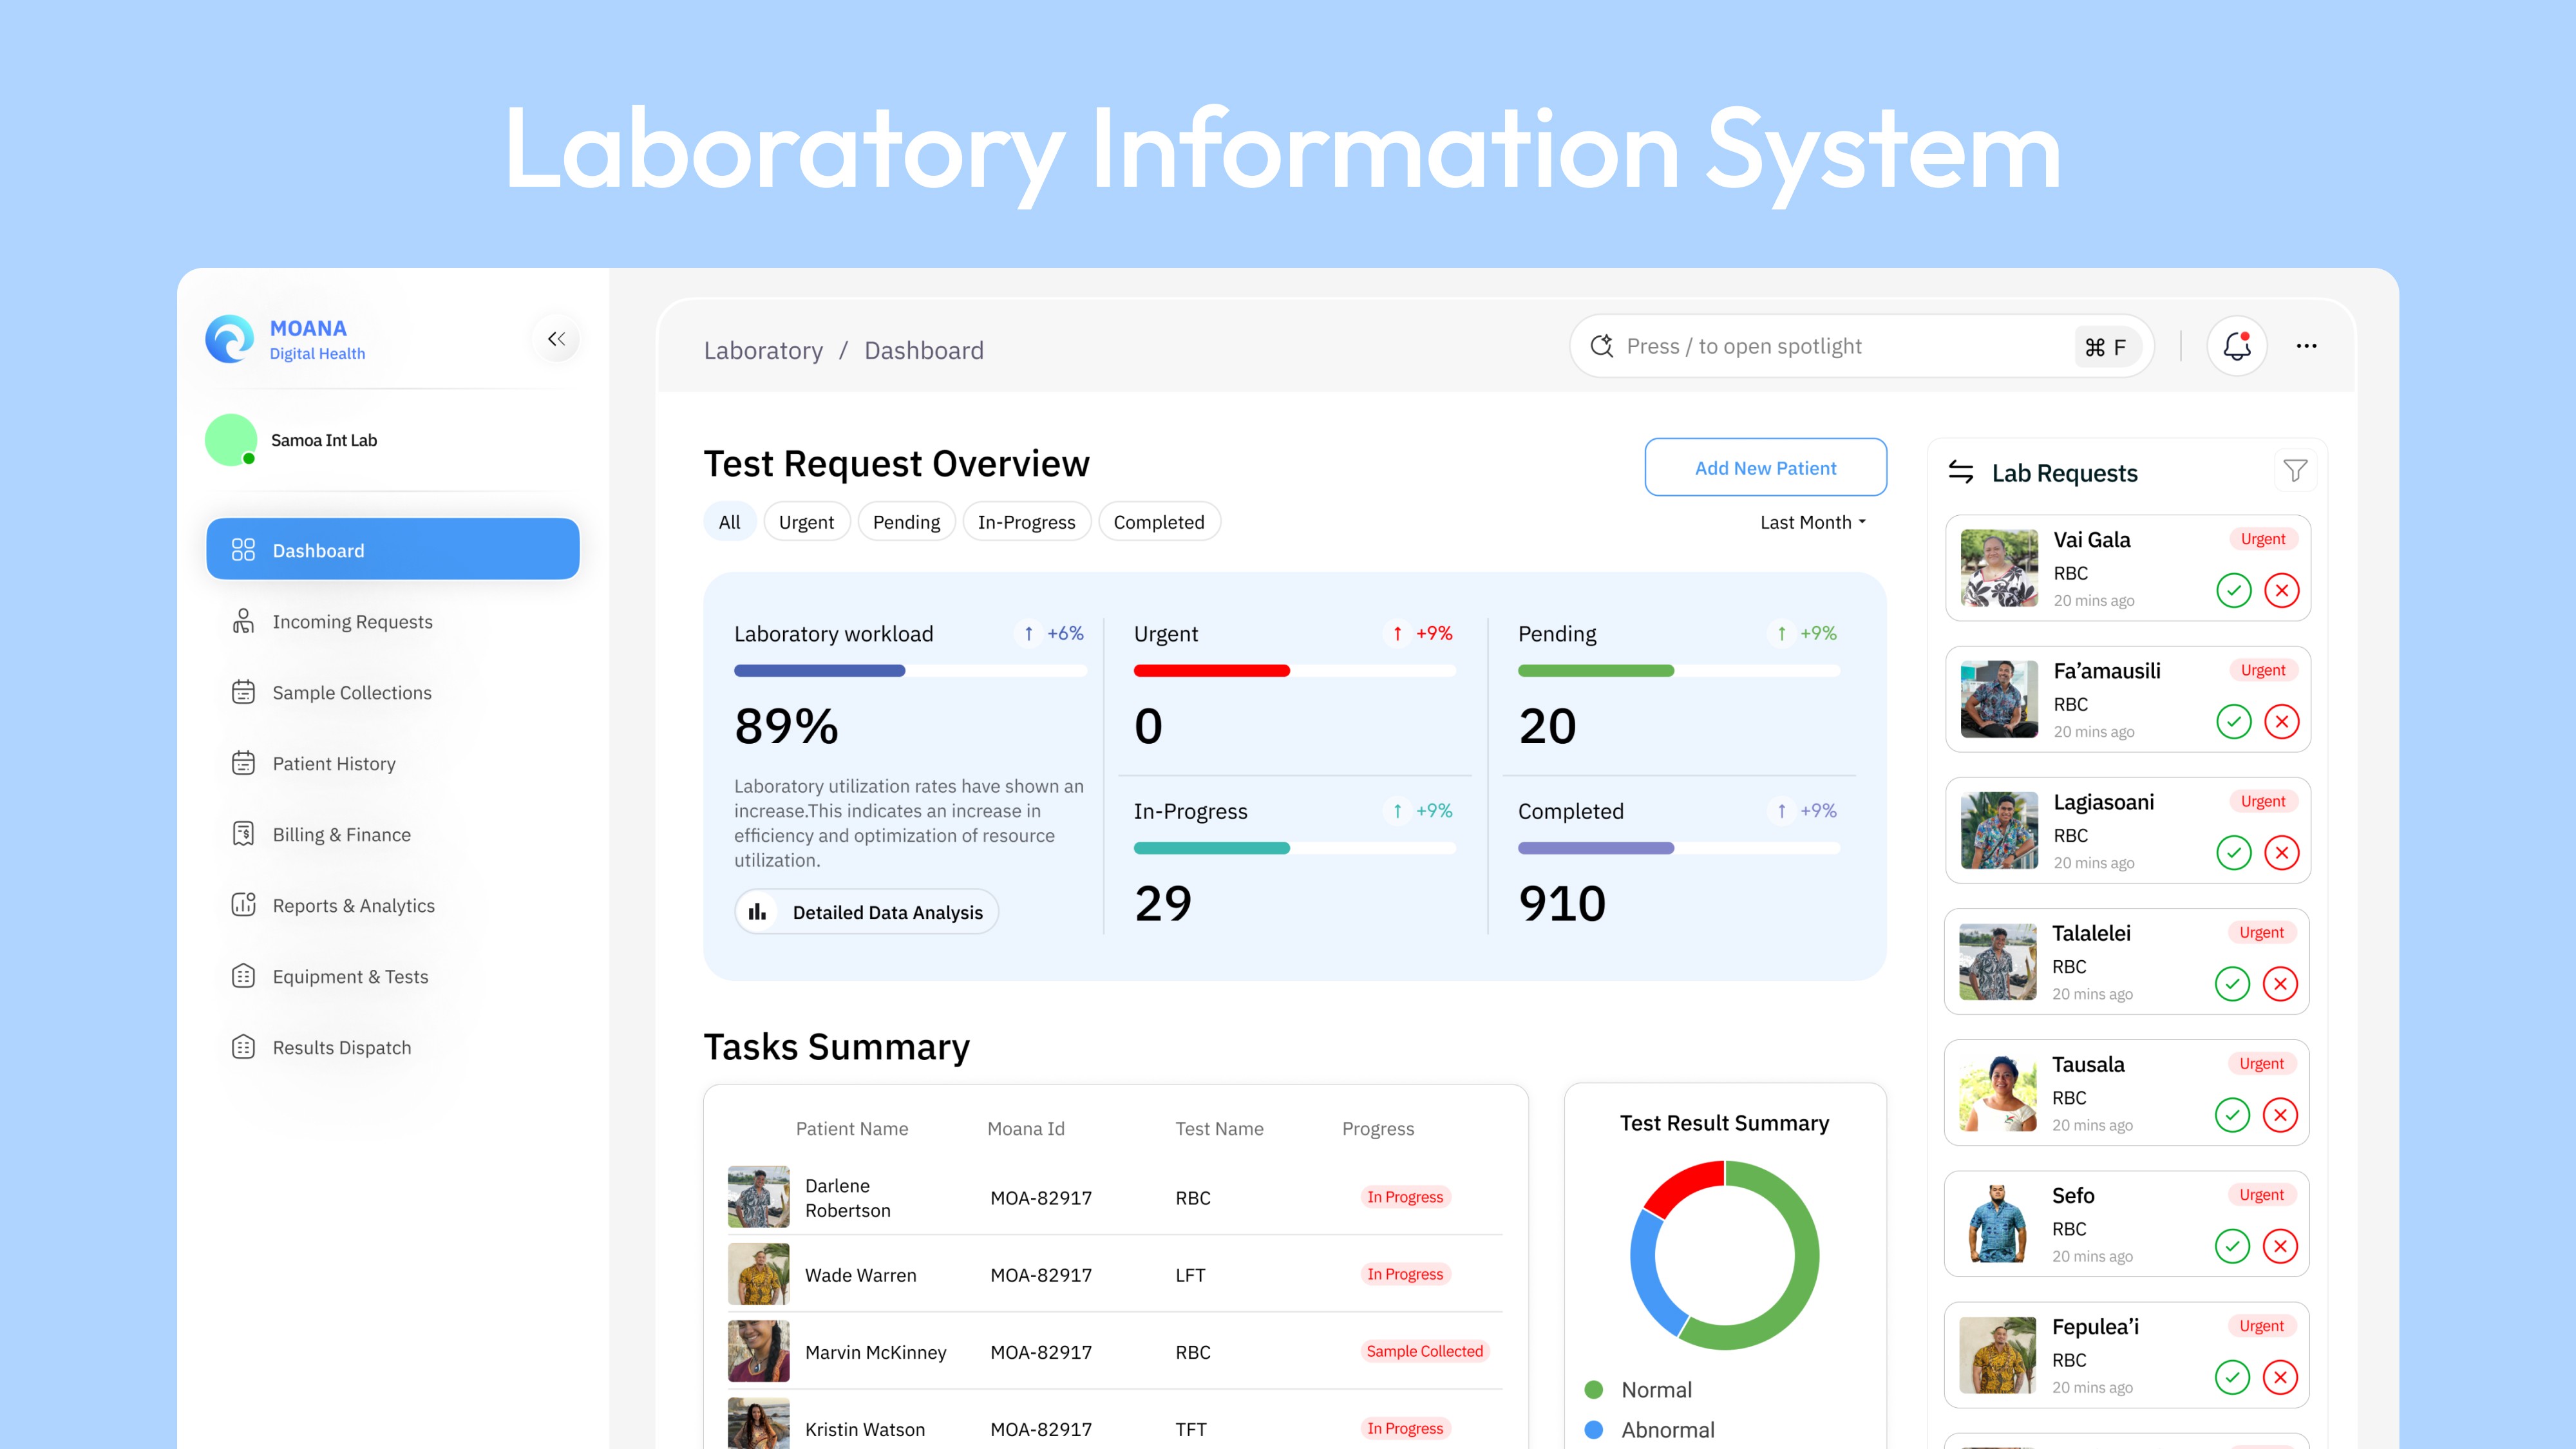
Task: Expand the Last Month period dropdown
Action: tap(1812, 522)
